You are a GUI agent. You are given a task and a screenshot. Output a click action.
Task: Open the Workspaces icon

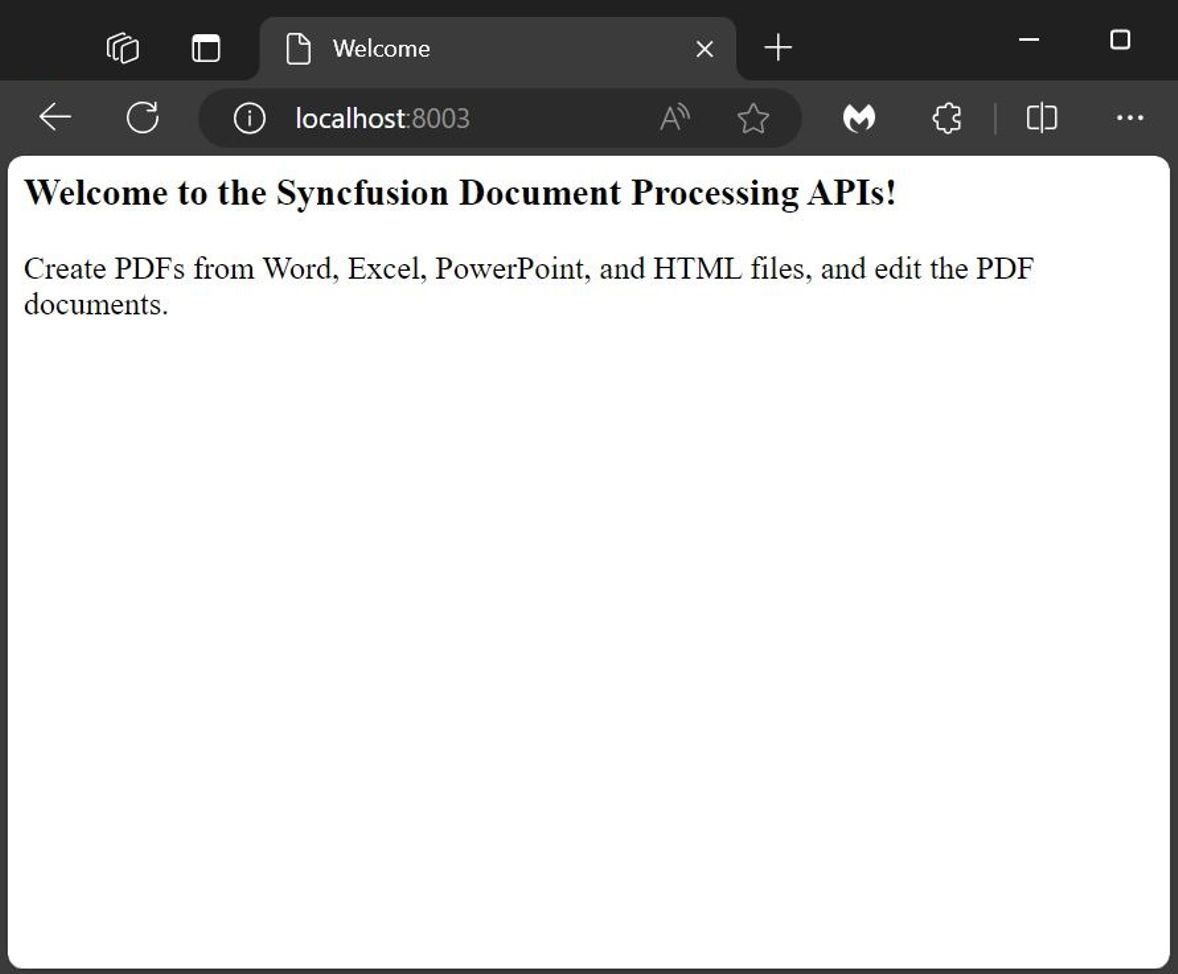coord(122,49)
